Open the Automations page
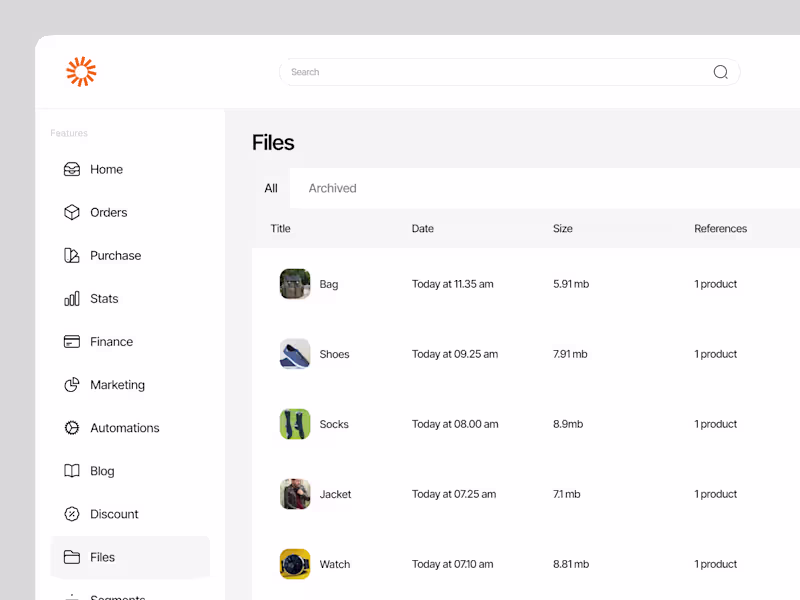 [x=125, y=428]
